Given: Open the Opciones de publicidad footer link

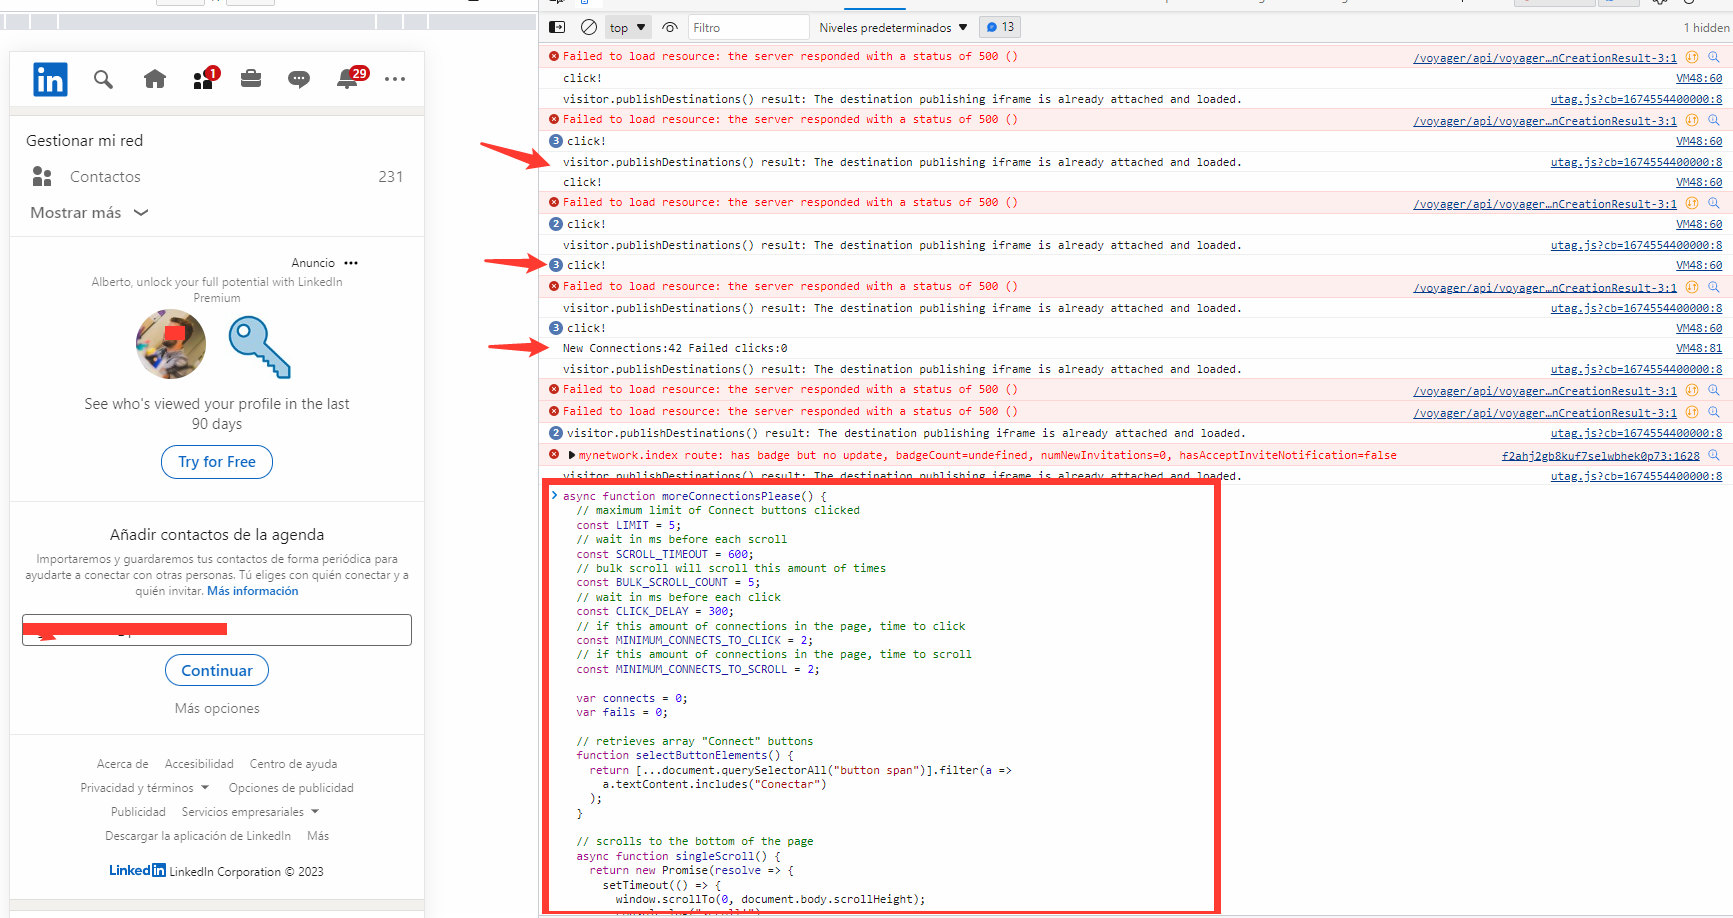Looking at the screenshot, I should (291, 788).
